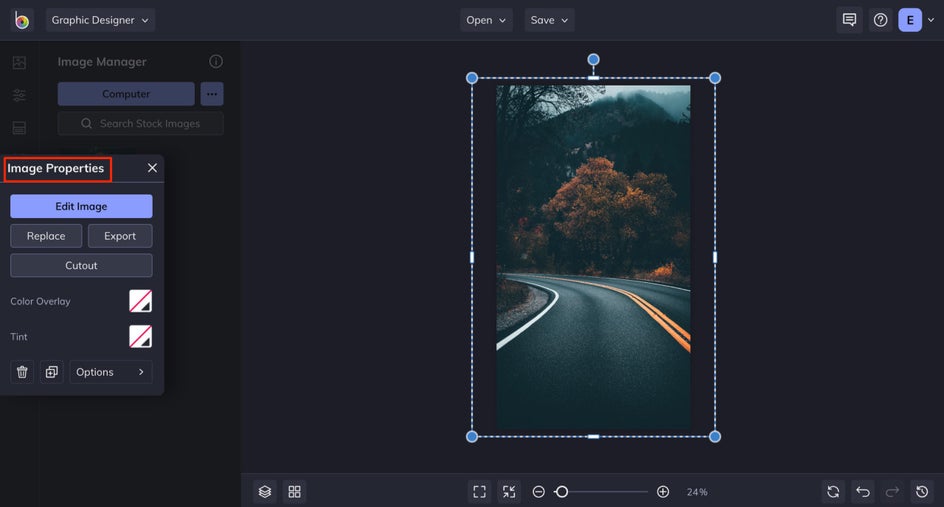
Task: Open the history clock icon
Action: [922, 492]
